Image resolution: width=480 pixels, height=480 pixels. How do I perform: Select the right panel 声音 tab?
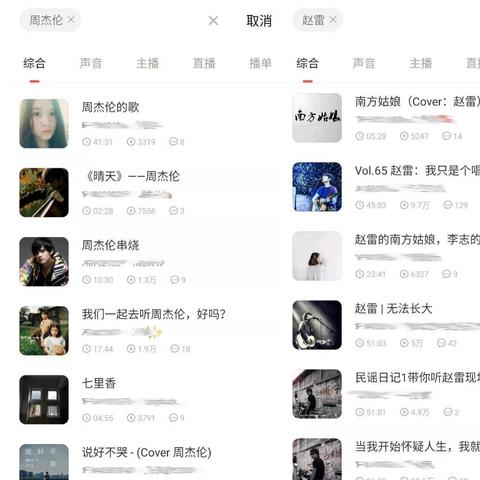pos(364,63)
